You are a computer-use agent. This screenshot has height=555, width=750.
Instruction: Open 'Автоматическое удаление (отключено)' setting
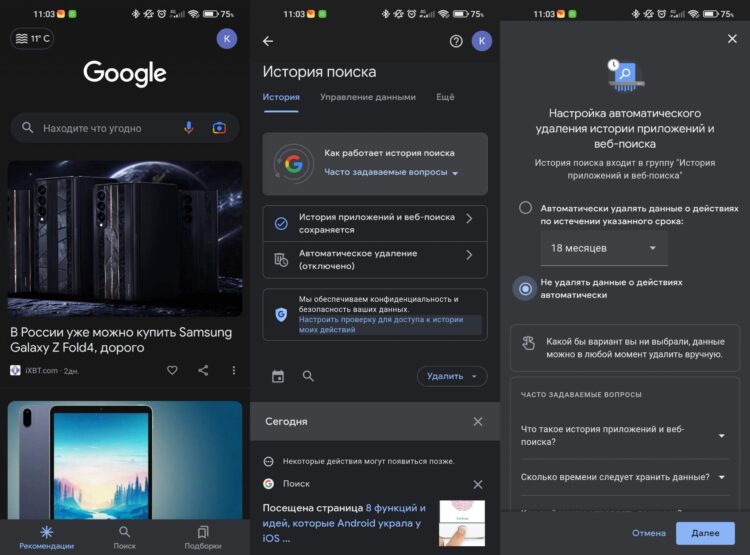point(375,260)
